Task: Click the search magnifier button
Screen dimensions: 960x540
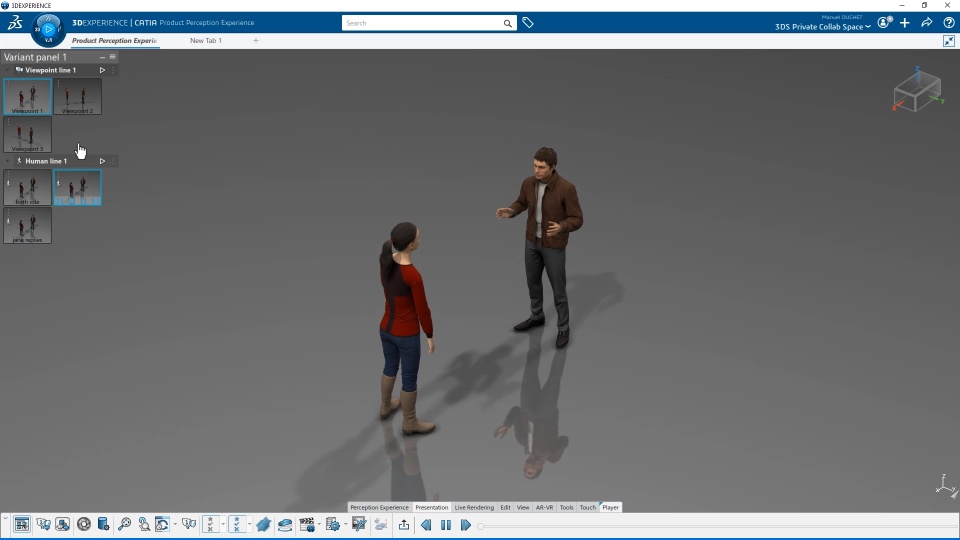Action: pyautogui.click(x=508, y=23)
